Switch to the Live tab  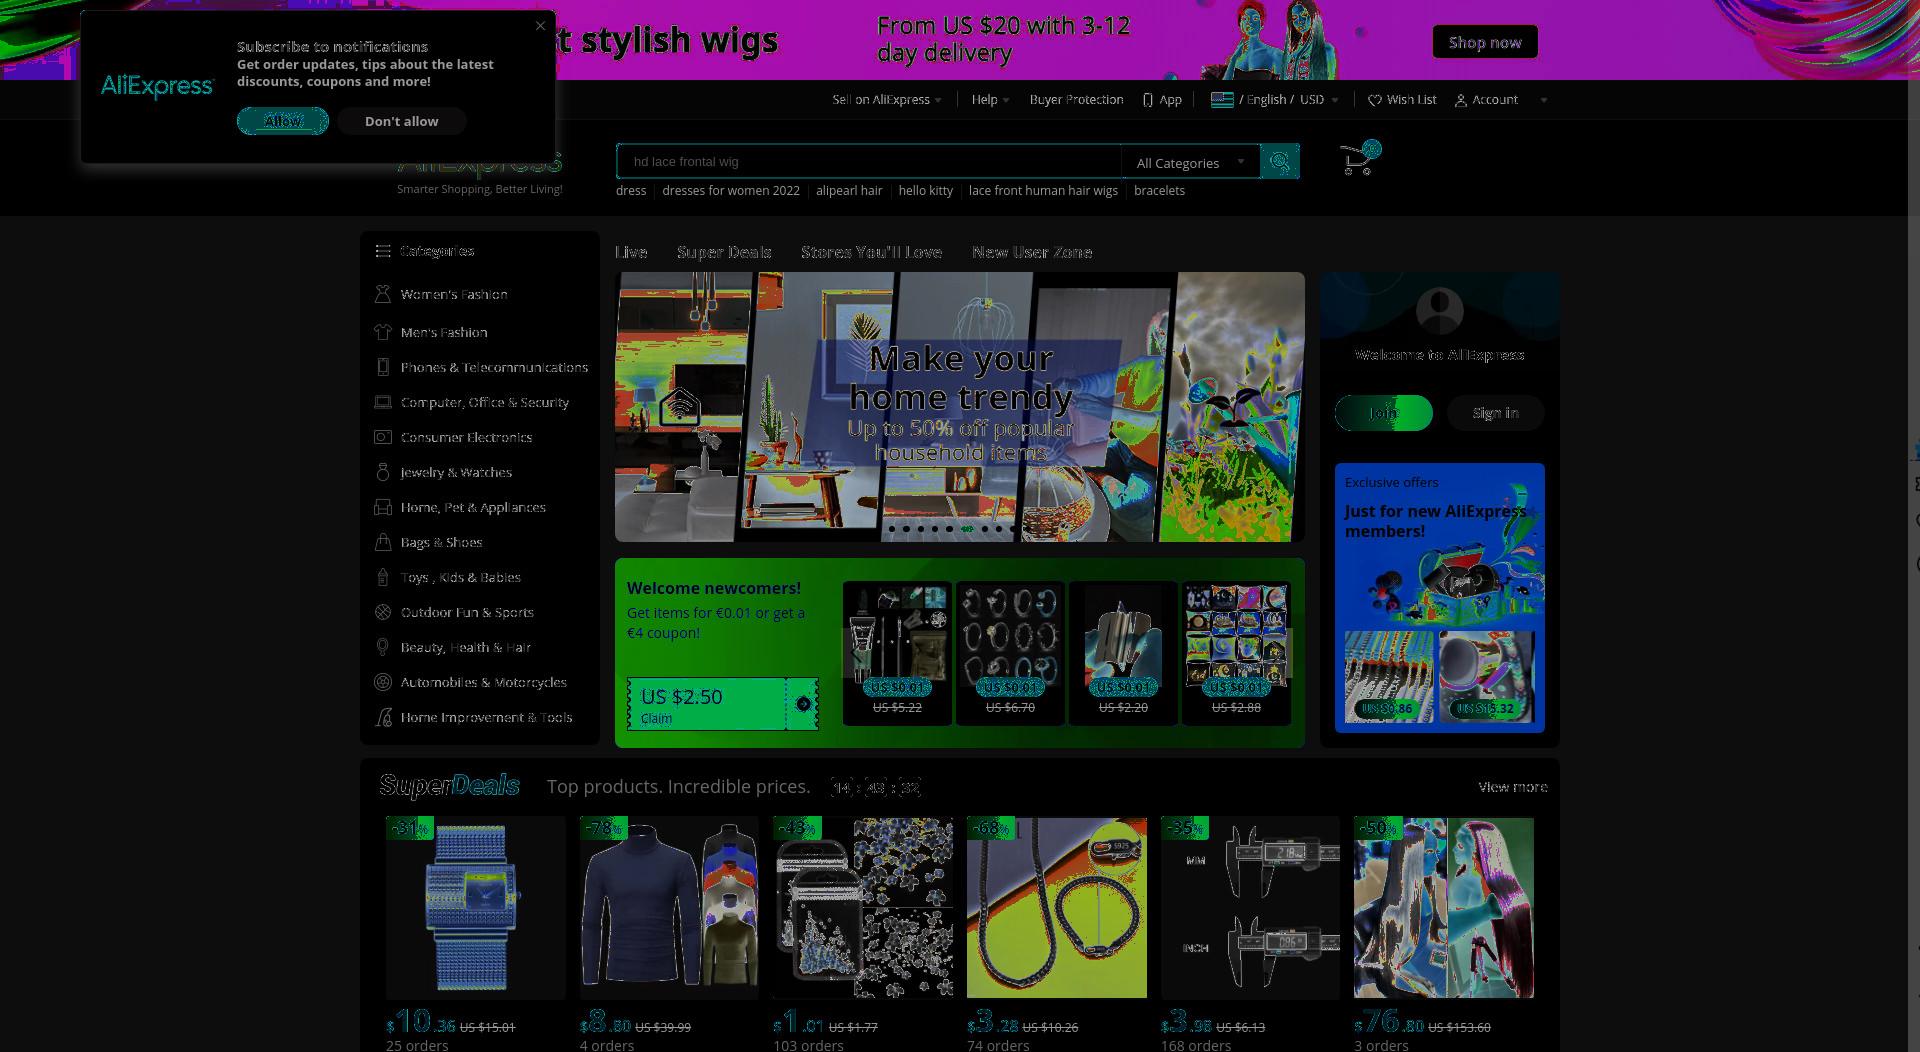coord(631,252)
